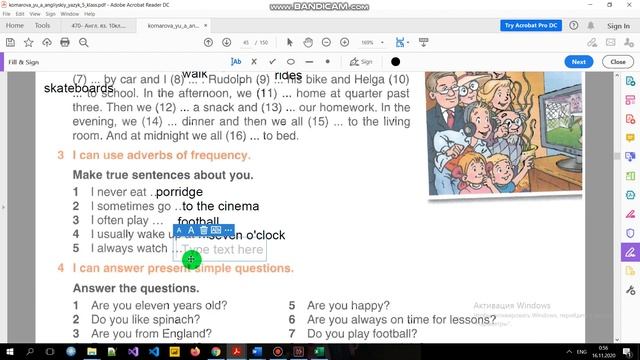Image resolution: width=640 pixels, height=360 pixels.
Task: Open the black color picker
Action: coord(396,62)
